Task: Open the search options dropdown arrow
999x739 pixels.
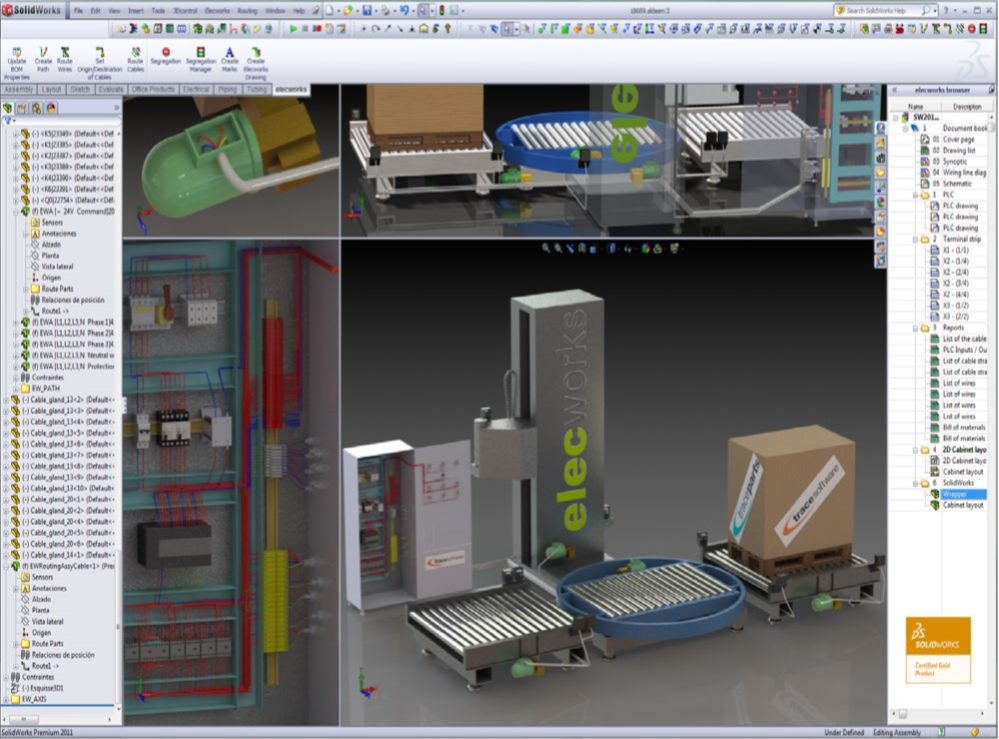Action: point(935,11)
